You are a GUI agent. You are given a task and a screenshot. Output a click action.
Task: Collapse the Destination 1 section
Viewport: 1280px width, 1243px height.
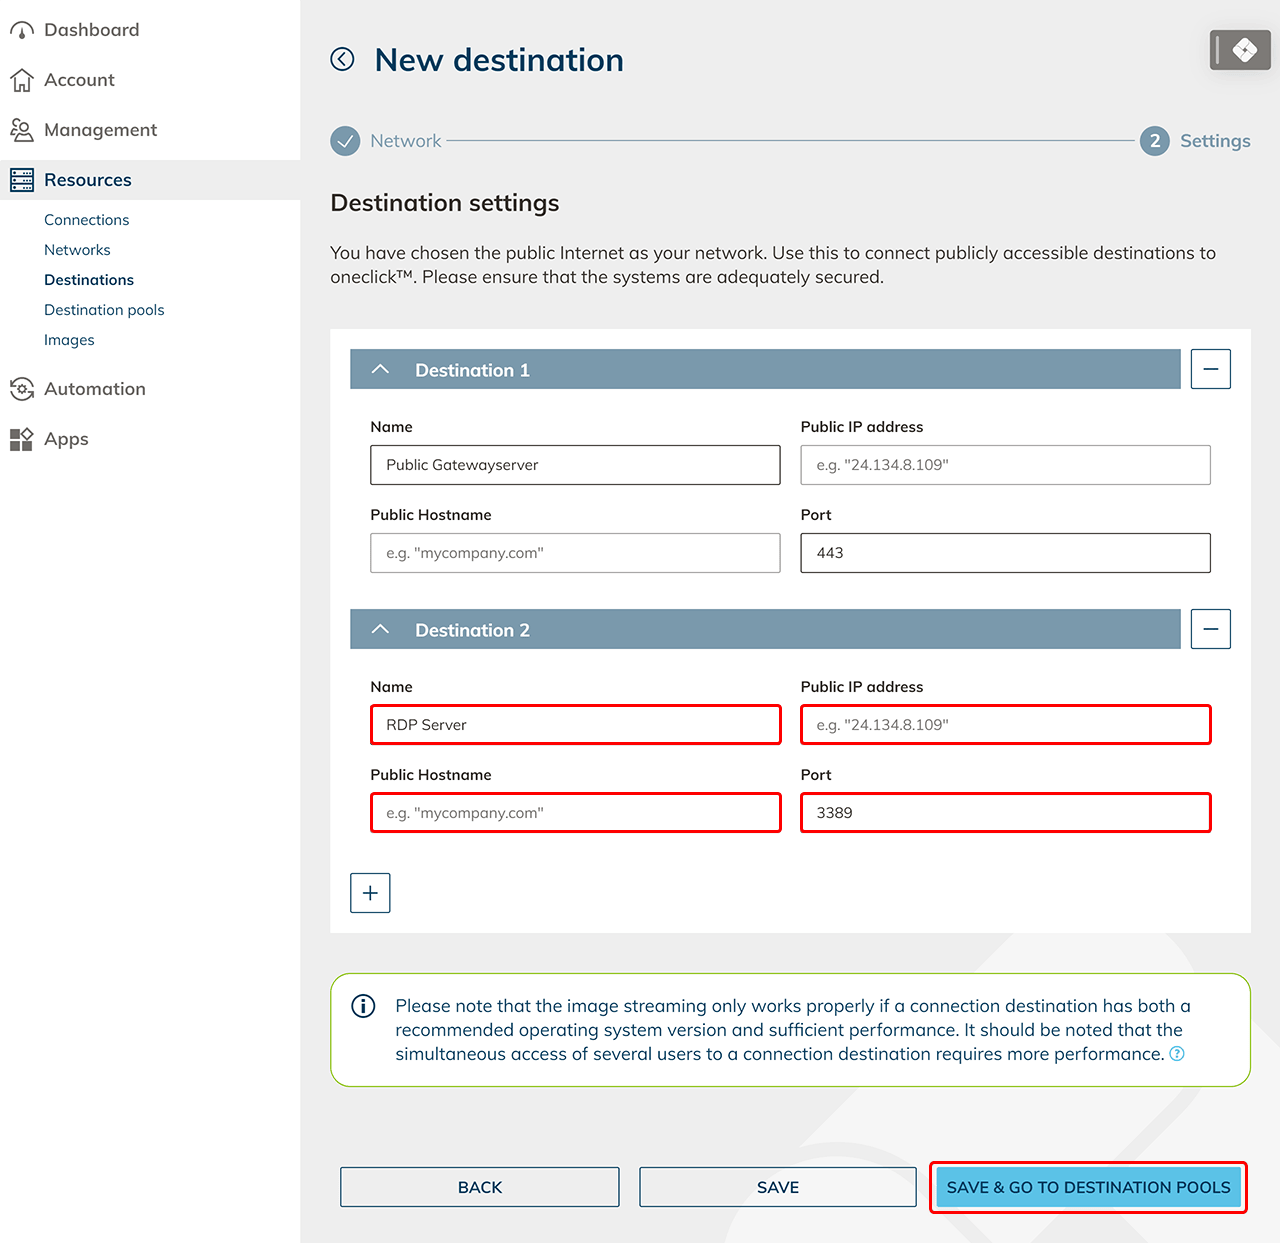[380, 369]
